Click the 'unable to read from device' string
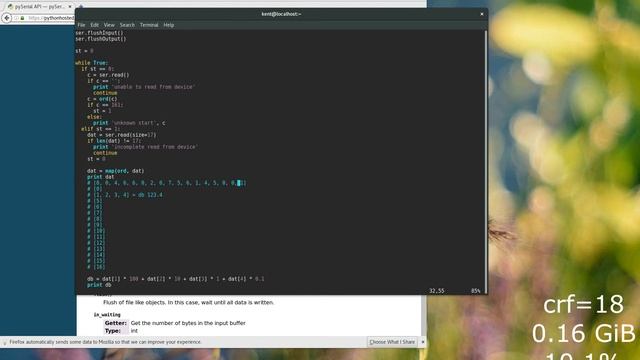The image size is (640, 360). pyautogui.click(x=153, y=87)
